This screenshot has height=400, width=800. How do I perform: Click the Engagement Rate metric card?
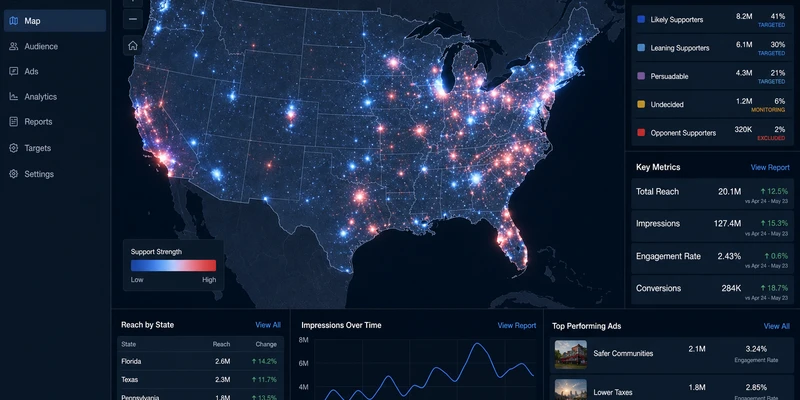[x=712, y=258]
